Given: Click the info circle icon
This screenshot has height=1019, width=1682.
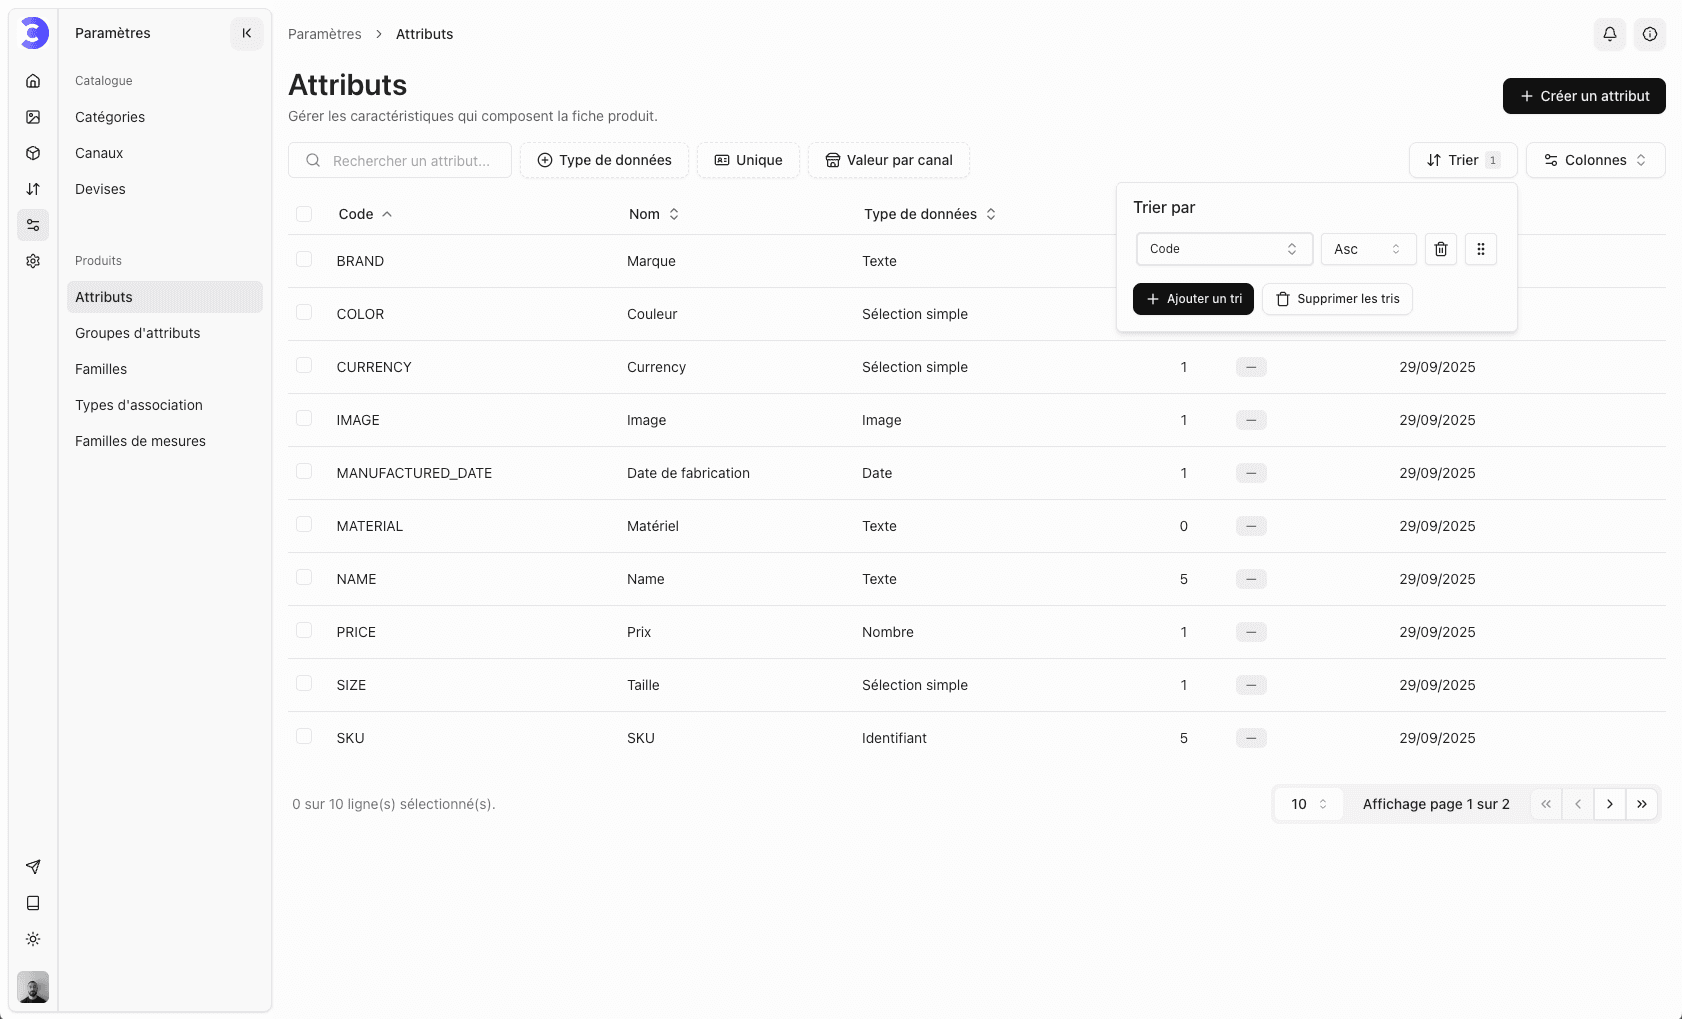Looking at the screenshot, I should (1649, 34).
